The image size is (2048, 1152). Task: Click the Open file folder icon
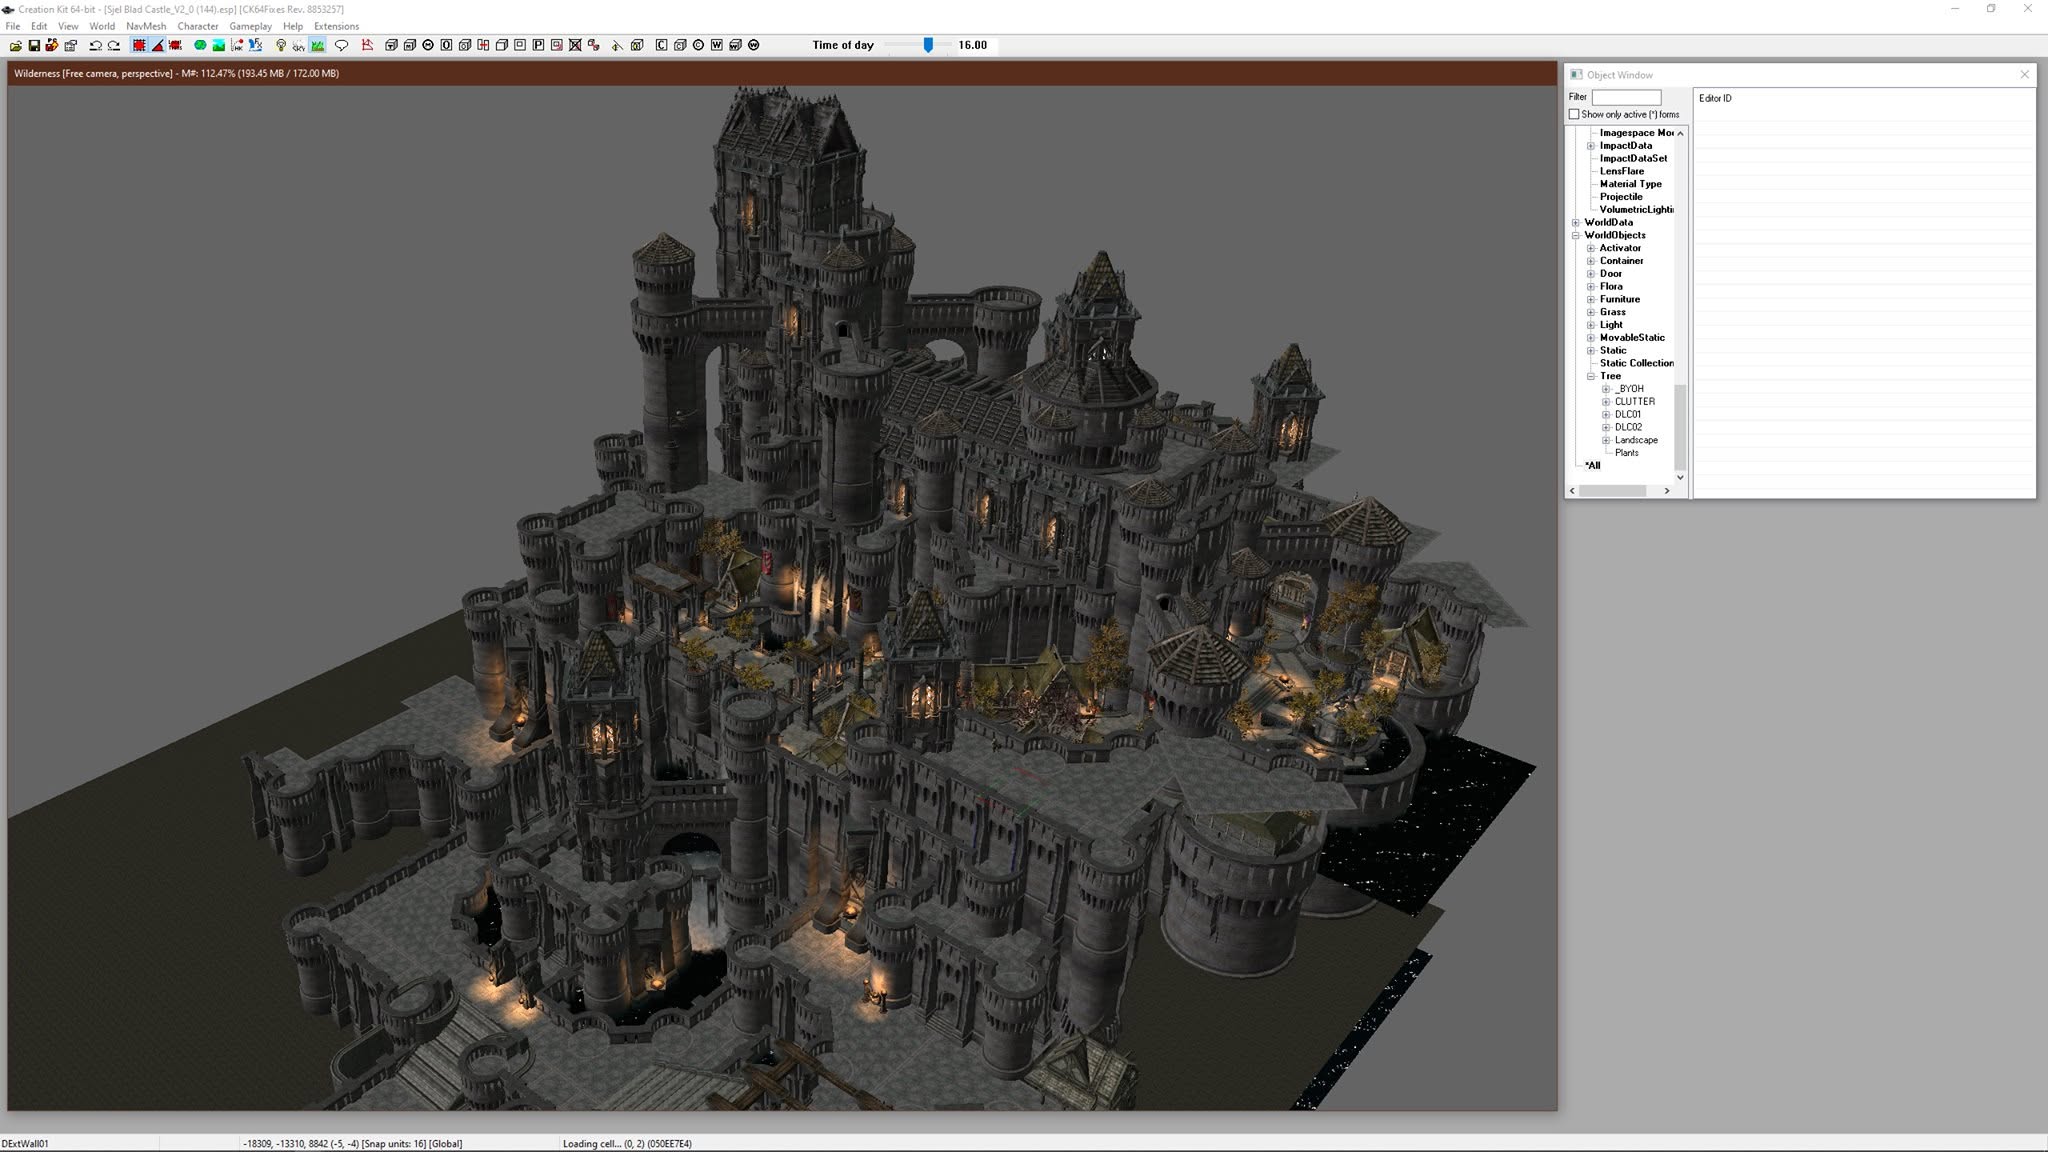16,45
